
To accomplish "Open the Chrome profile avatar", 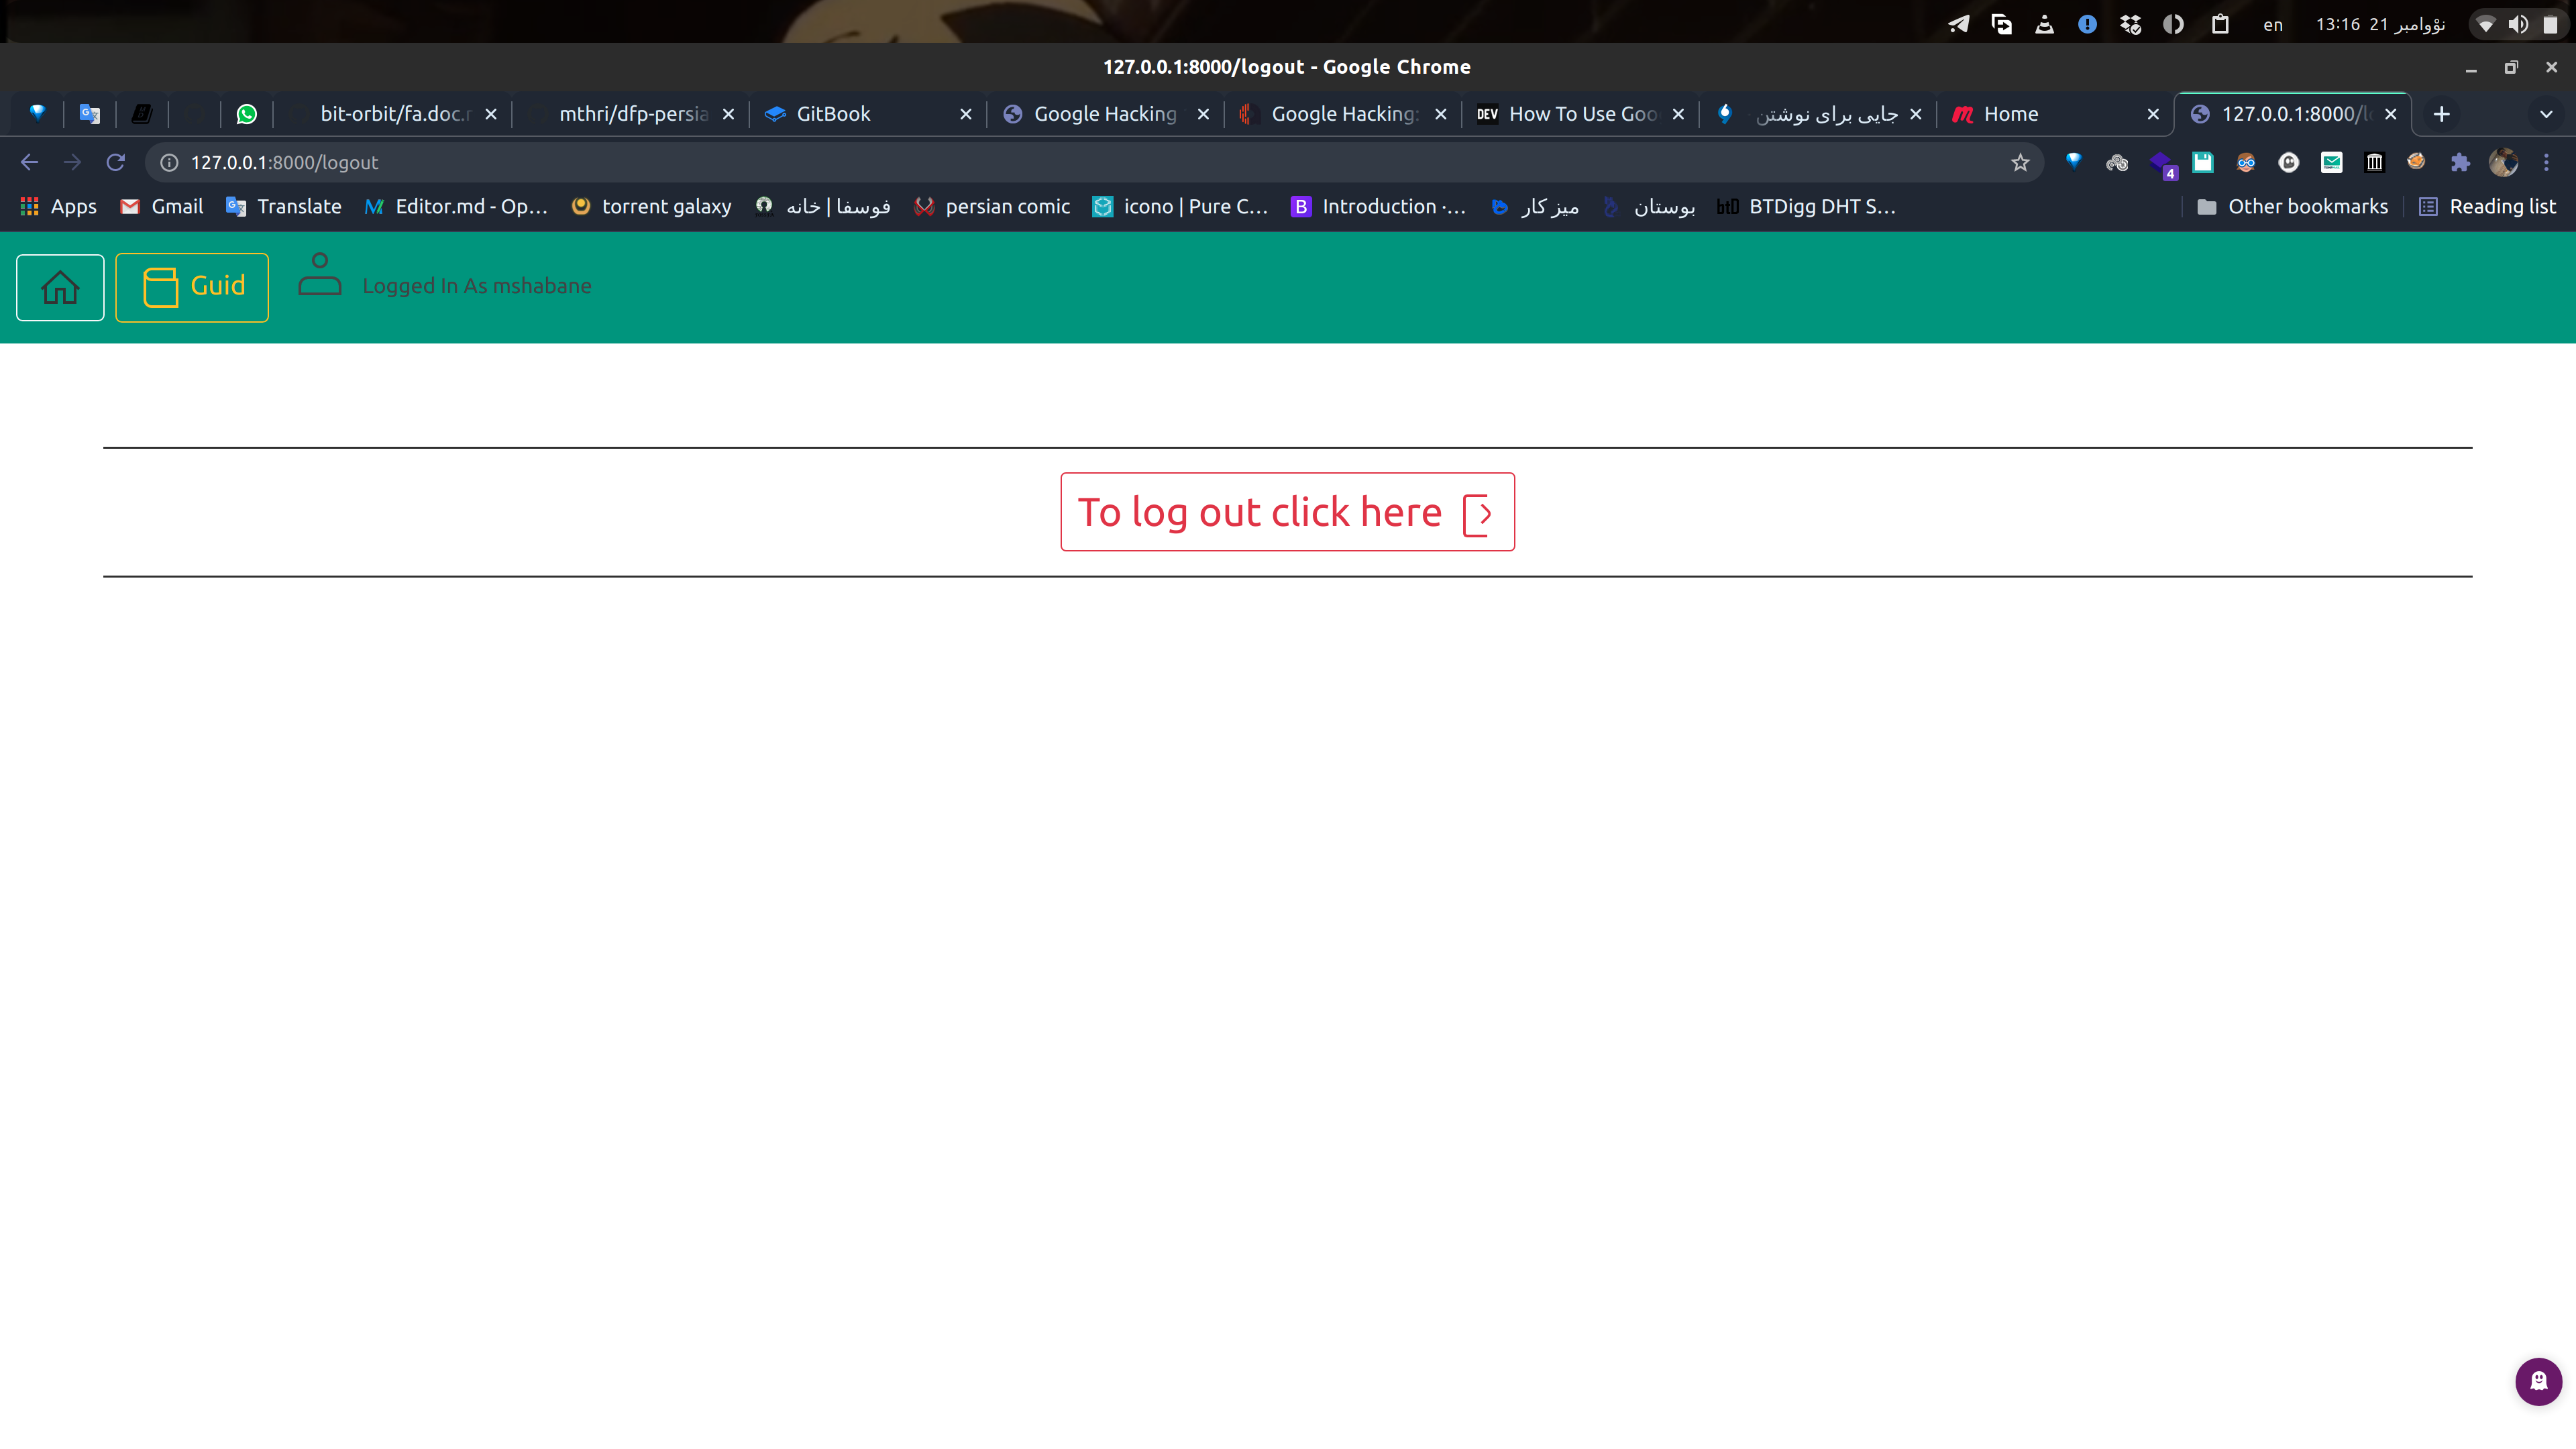I will [2504, 162].
